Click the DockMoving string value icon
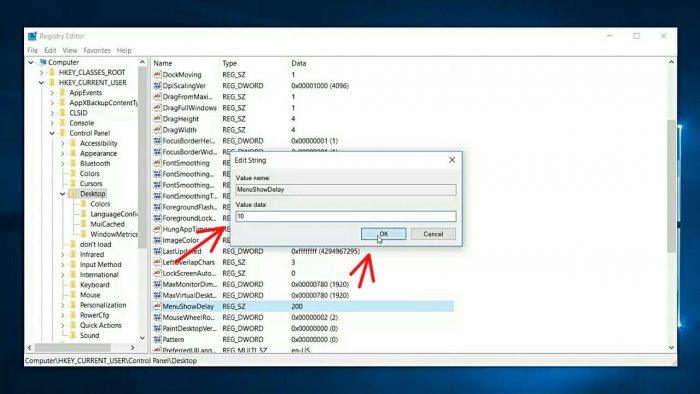 (x=157, y=75)
